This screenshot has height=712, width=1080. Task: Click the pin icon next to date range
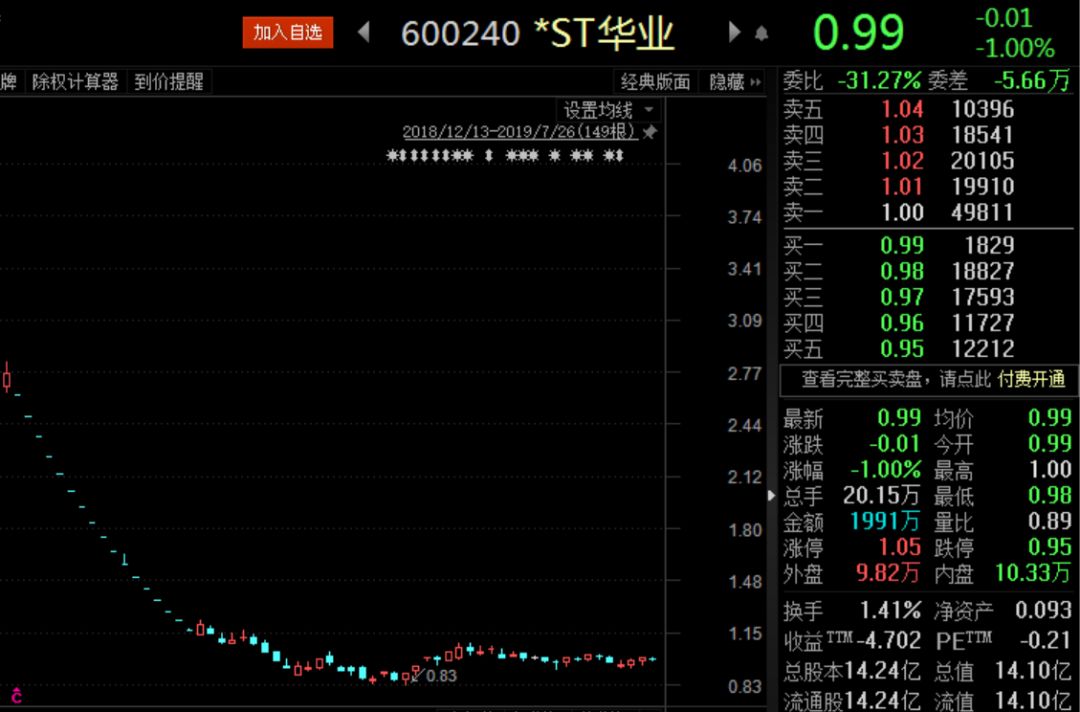[650, 132]
